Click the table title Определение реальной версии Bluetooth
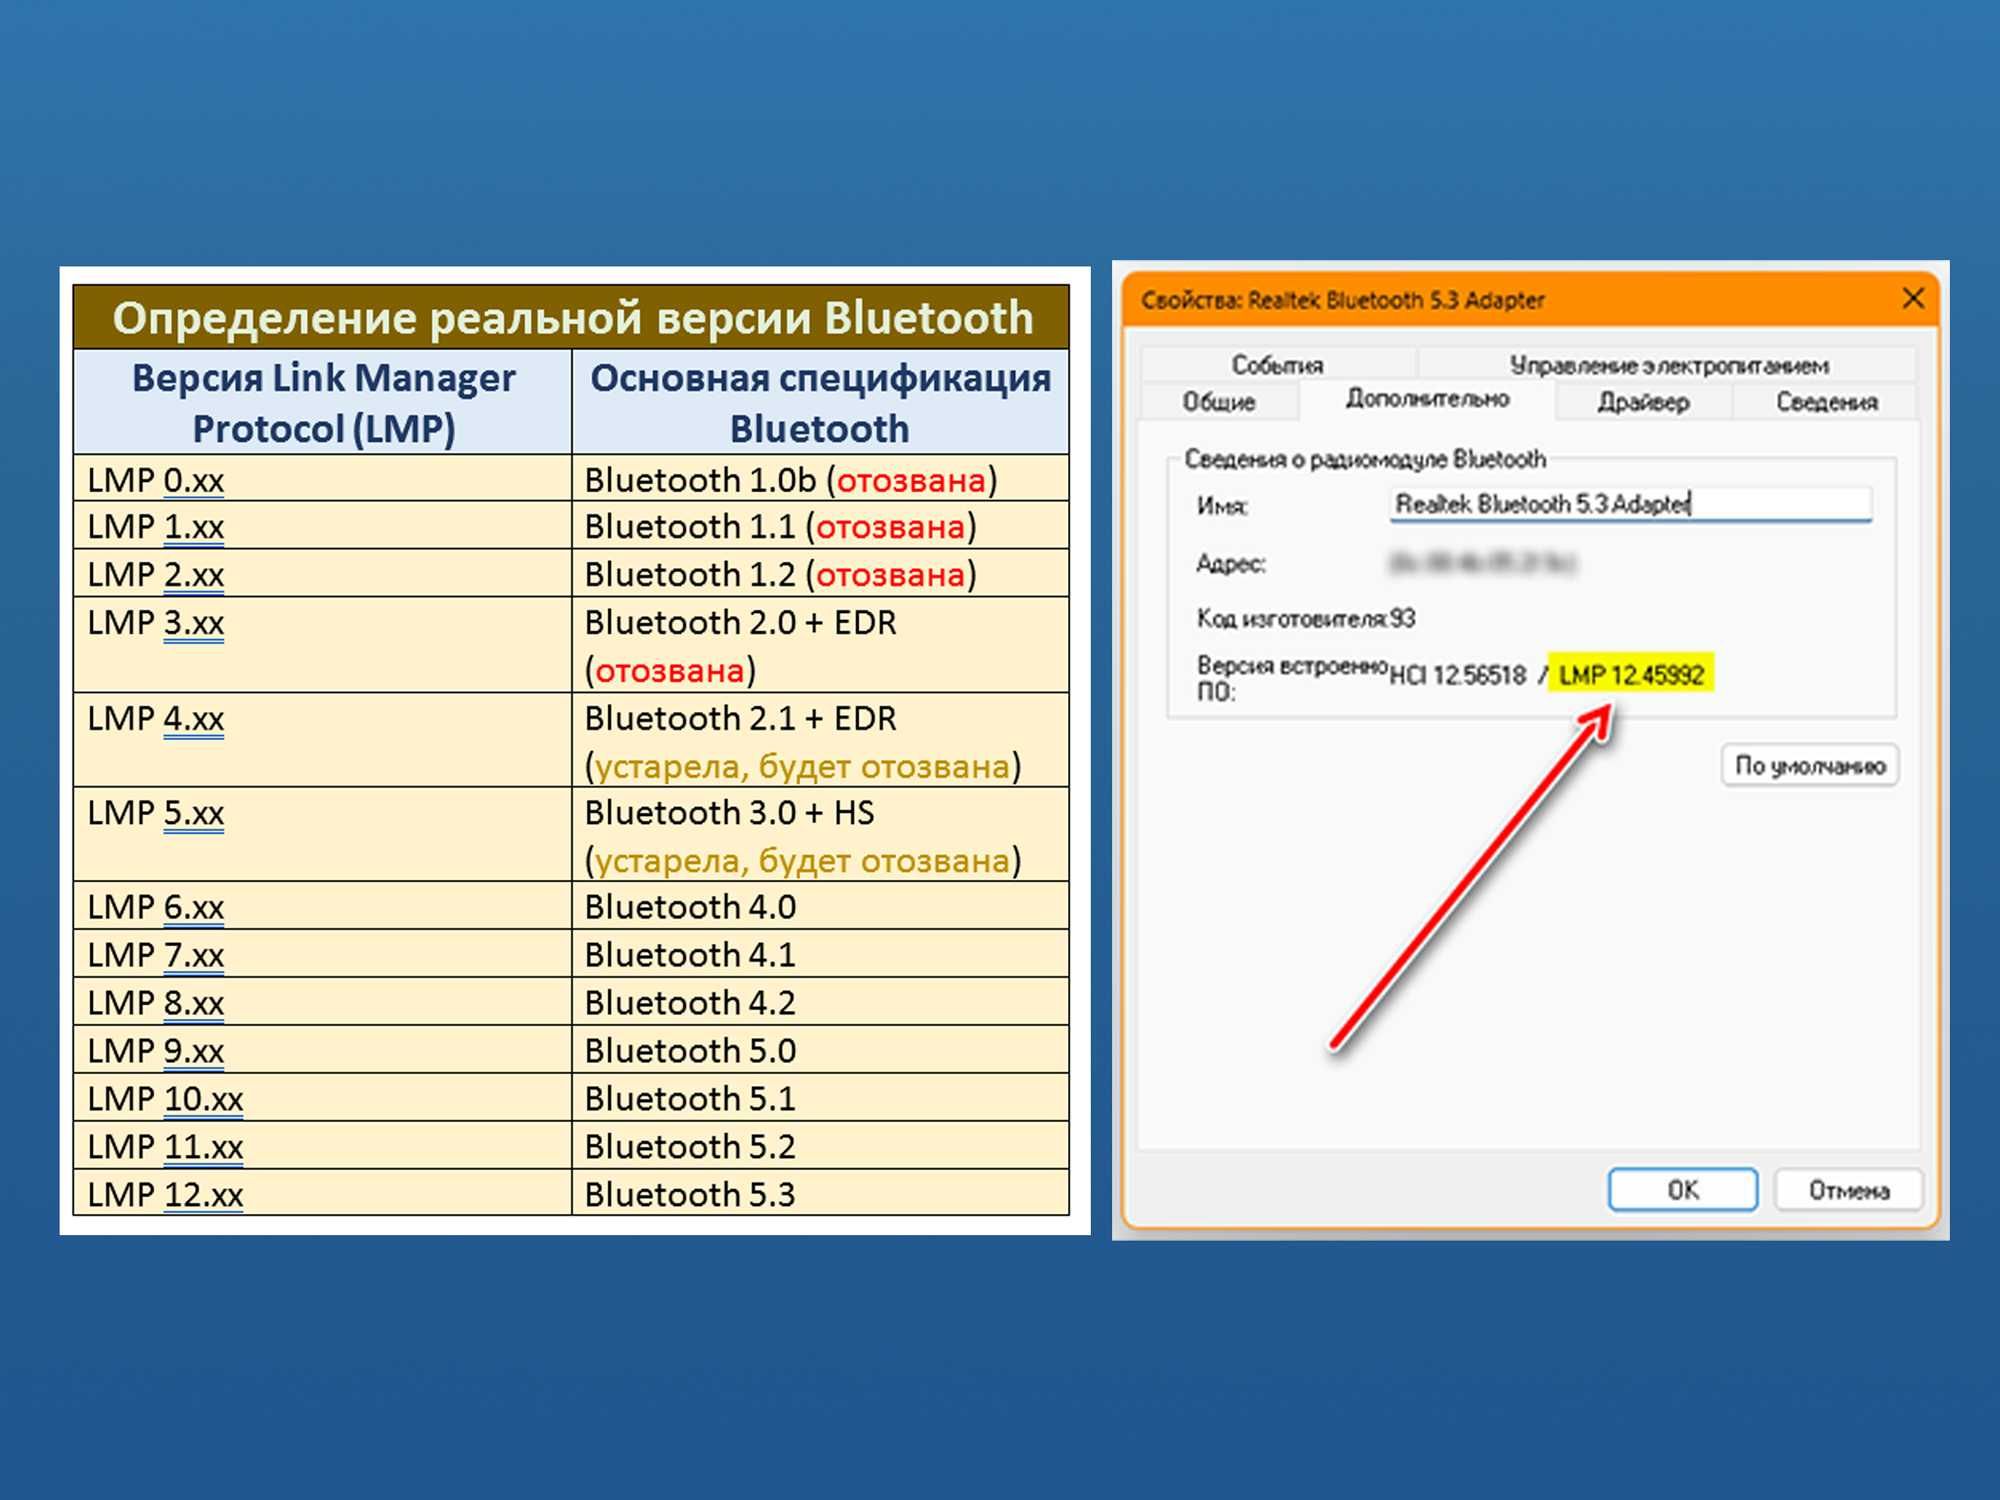This screenshot has height=1500, width=2000. tap(572, 317)
